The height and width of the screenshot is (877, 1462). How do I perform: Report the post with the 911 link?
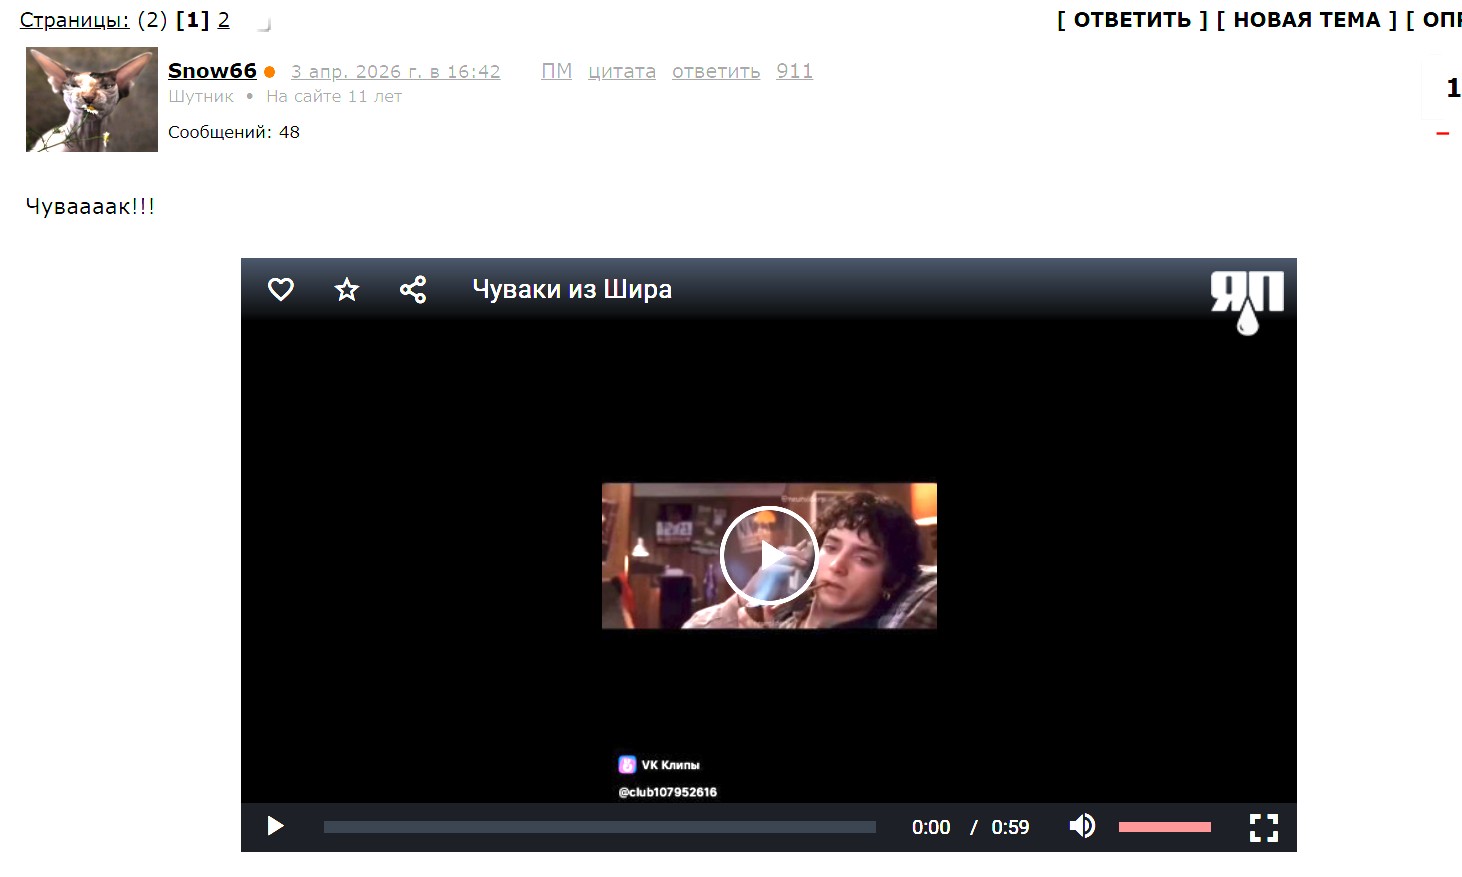(x=795, y=71)
